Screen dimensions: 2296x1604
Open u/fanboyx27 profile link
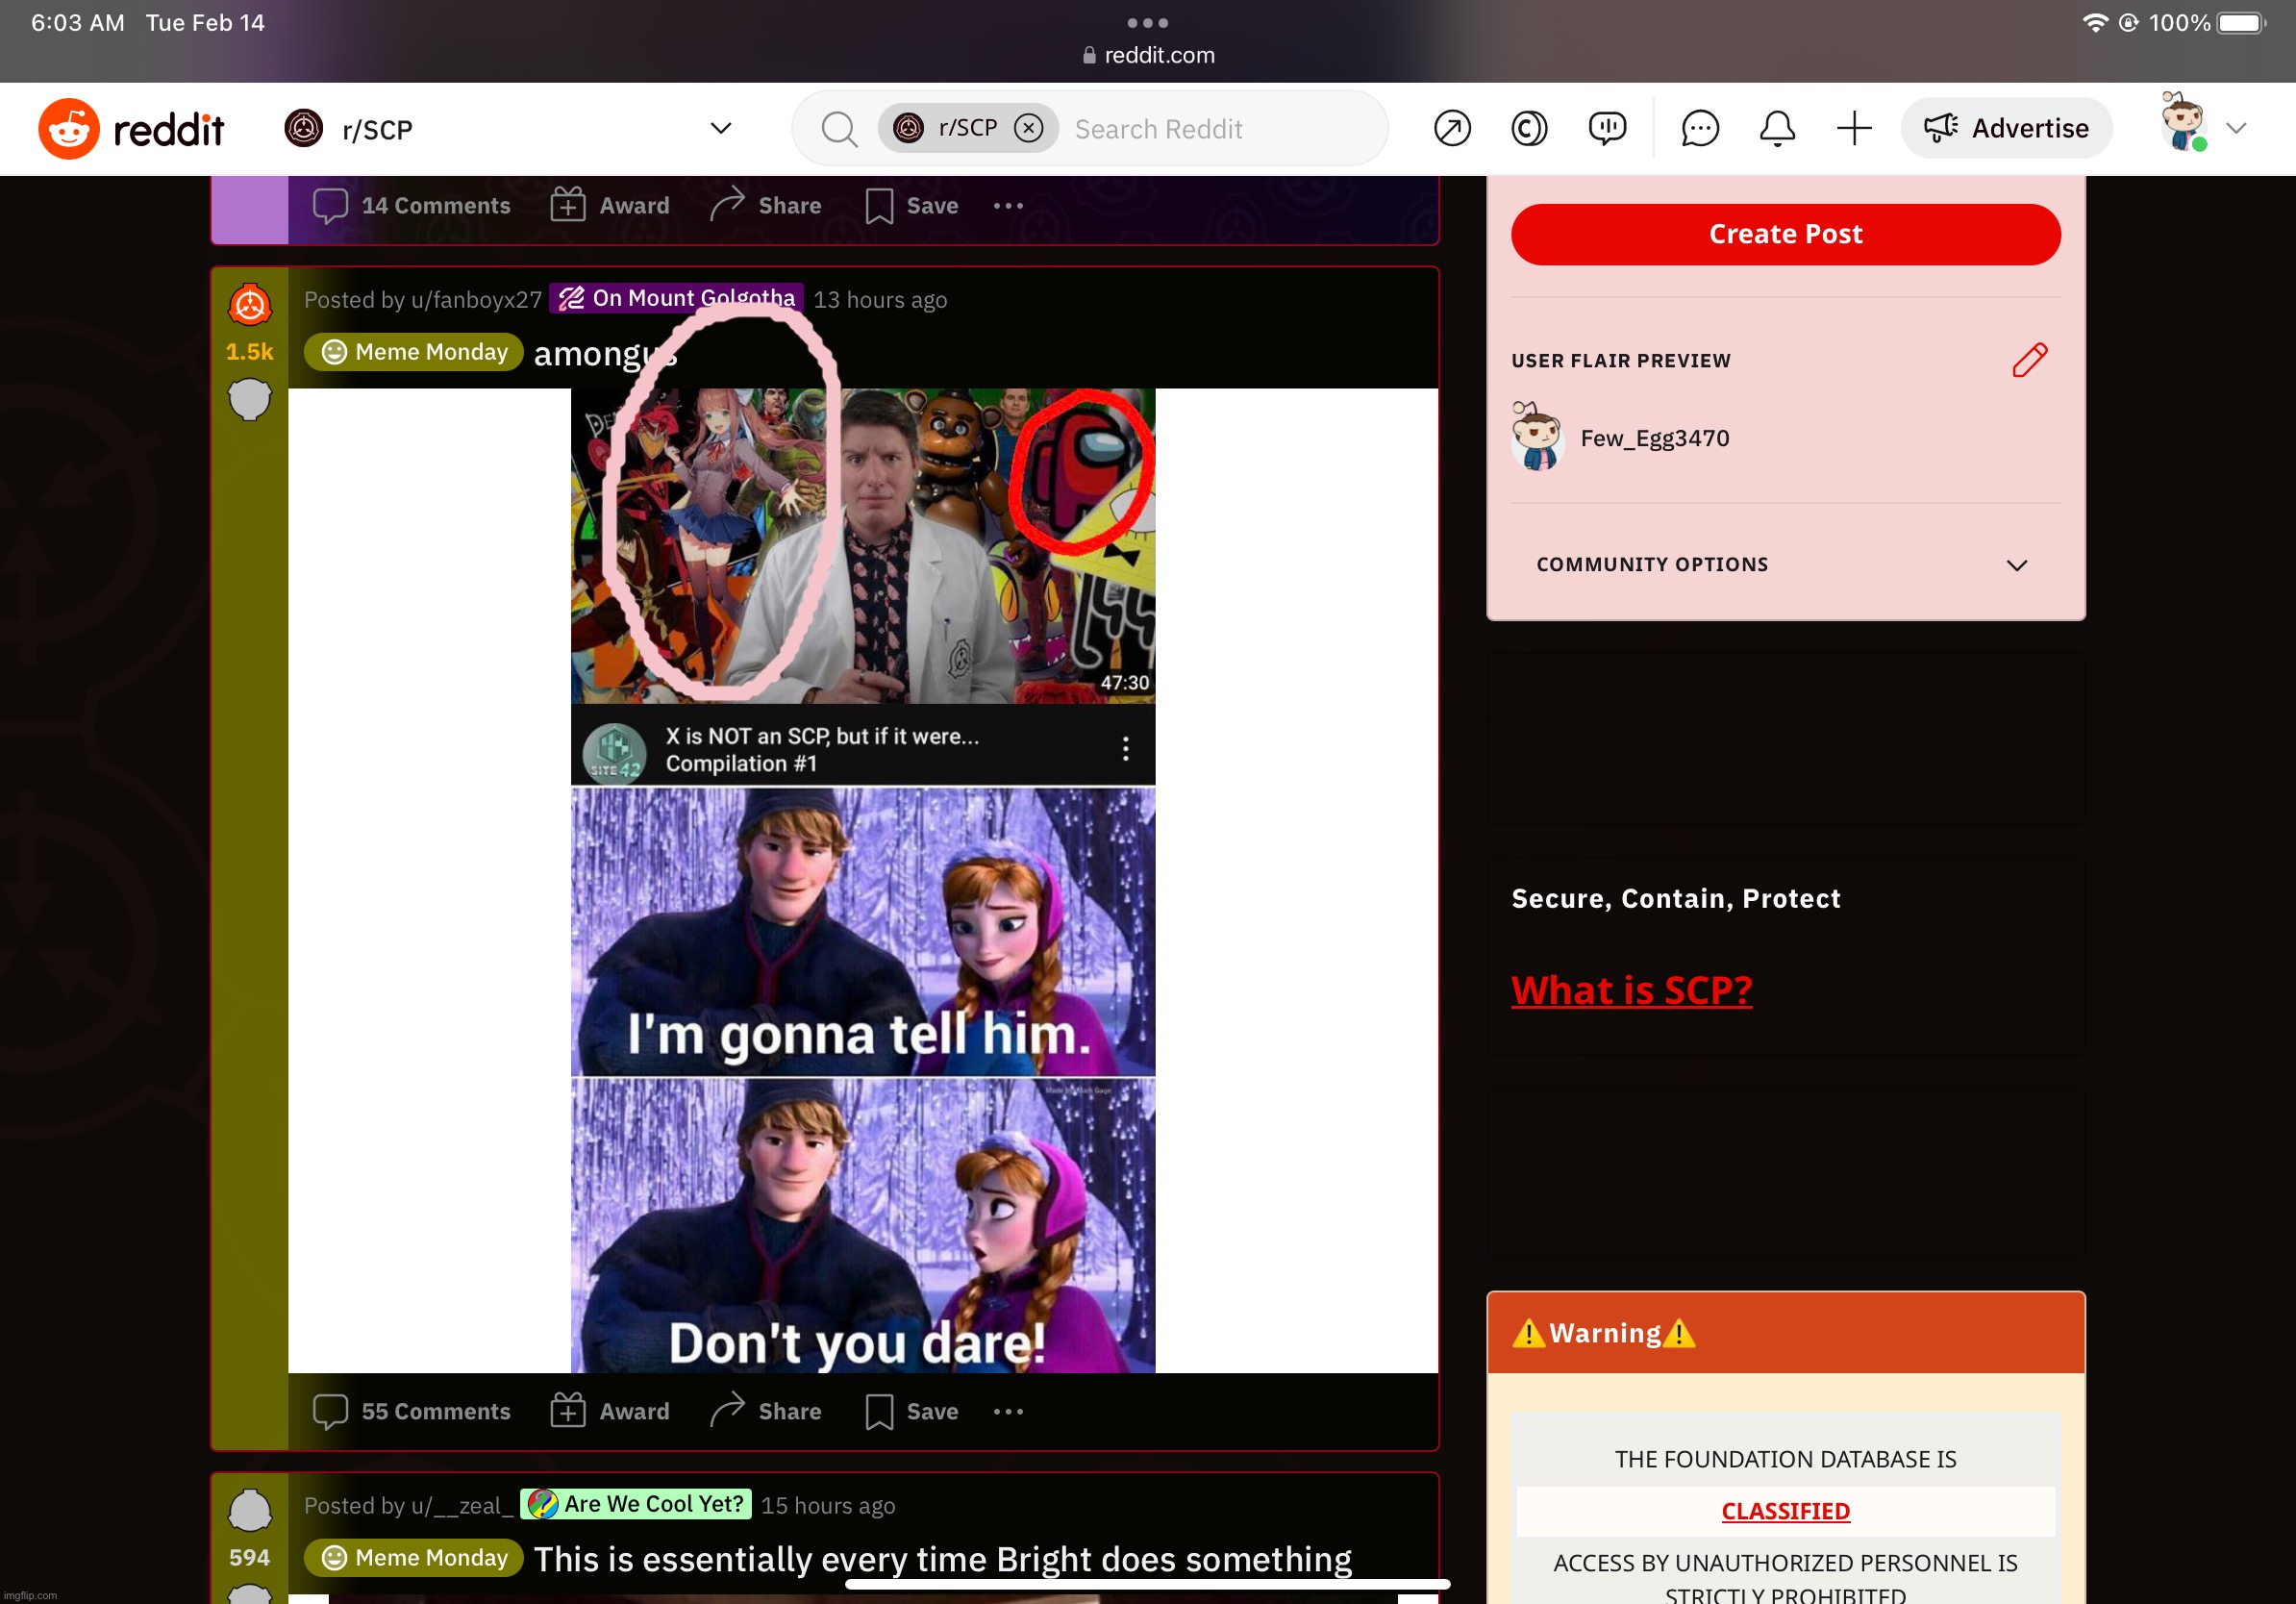pyautogui.click(x=476, y=300)
